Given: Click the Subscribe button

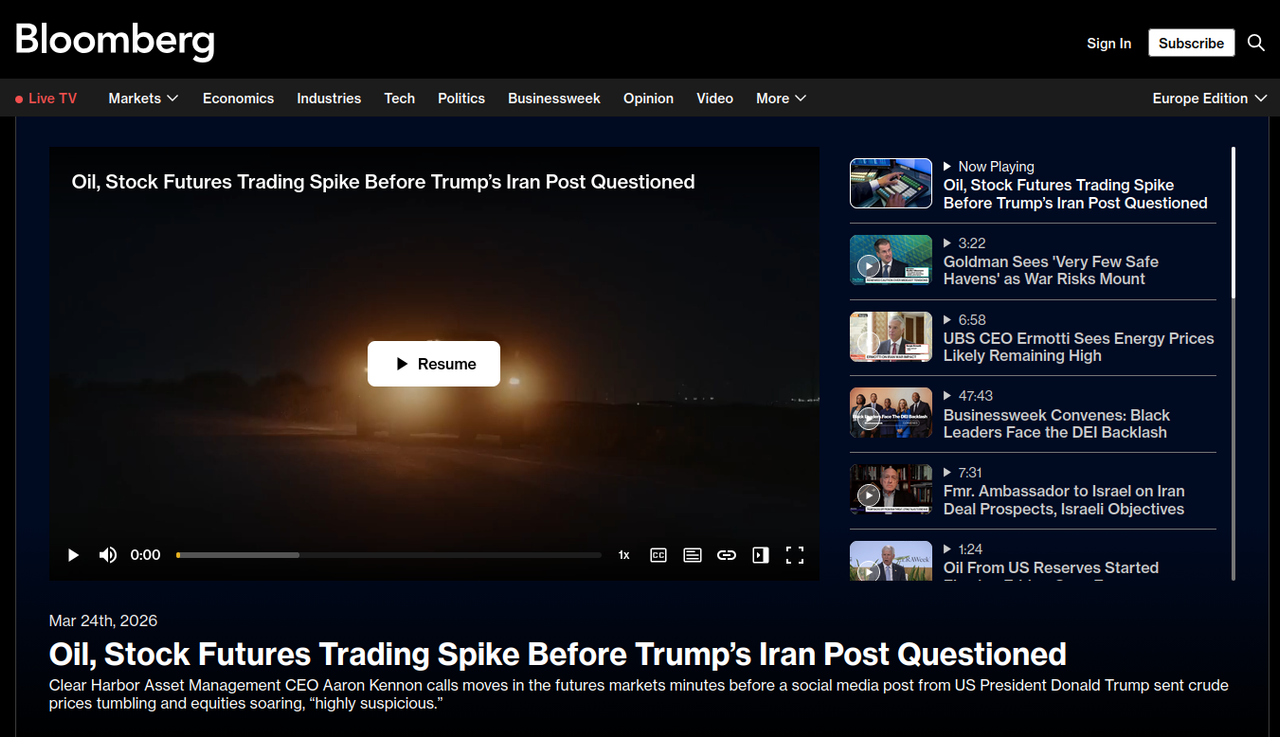Looking at the screenshot, I should pyautogui.click(x=1191, y=43).
